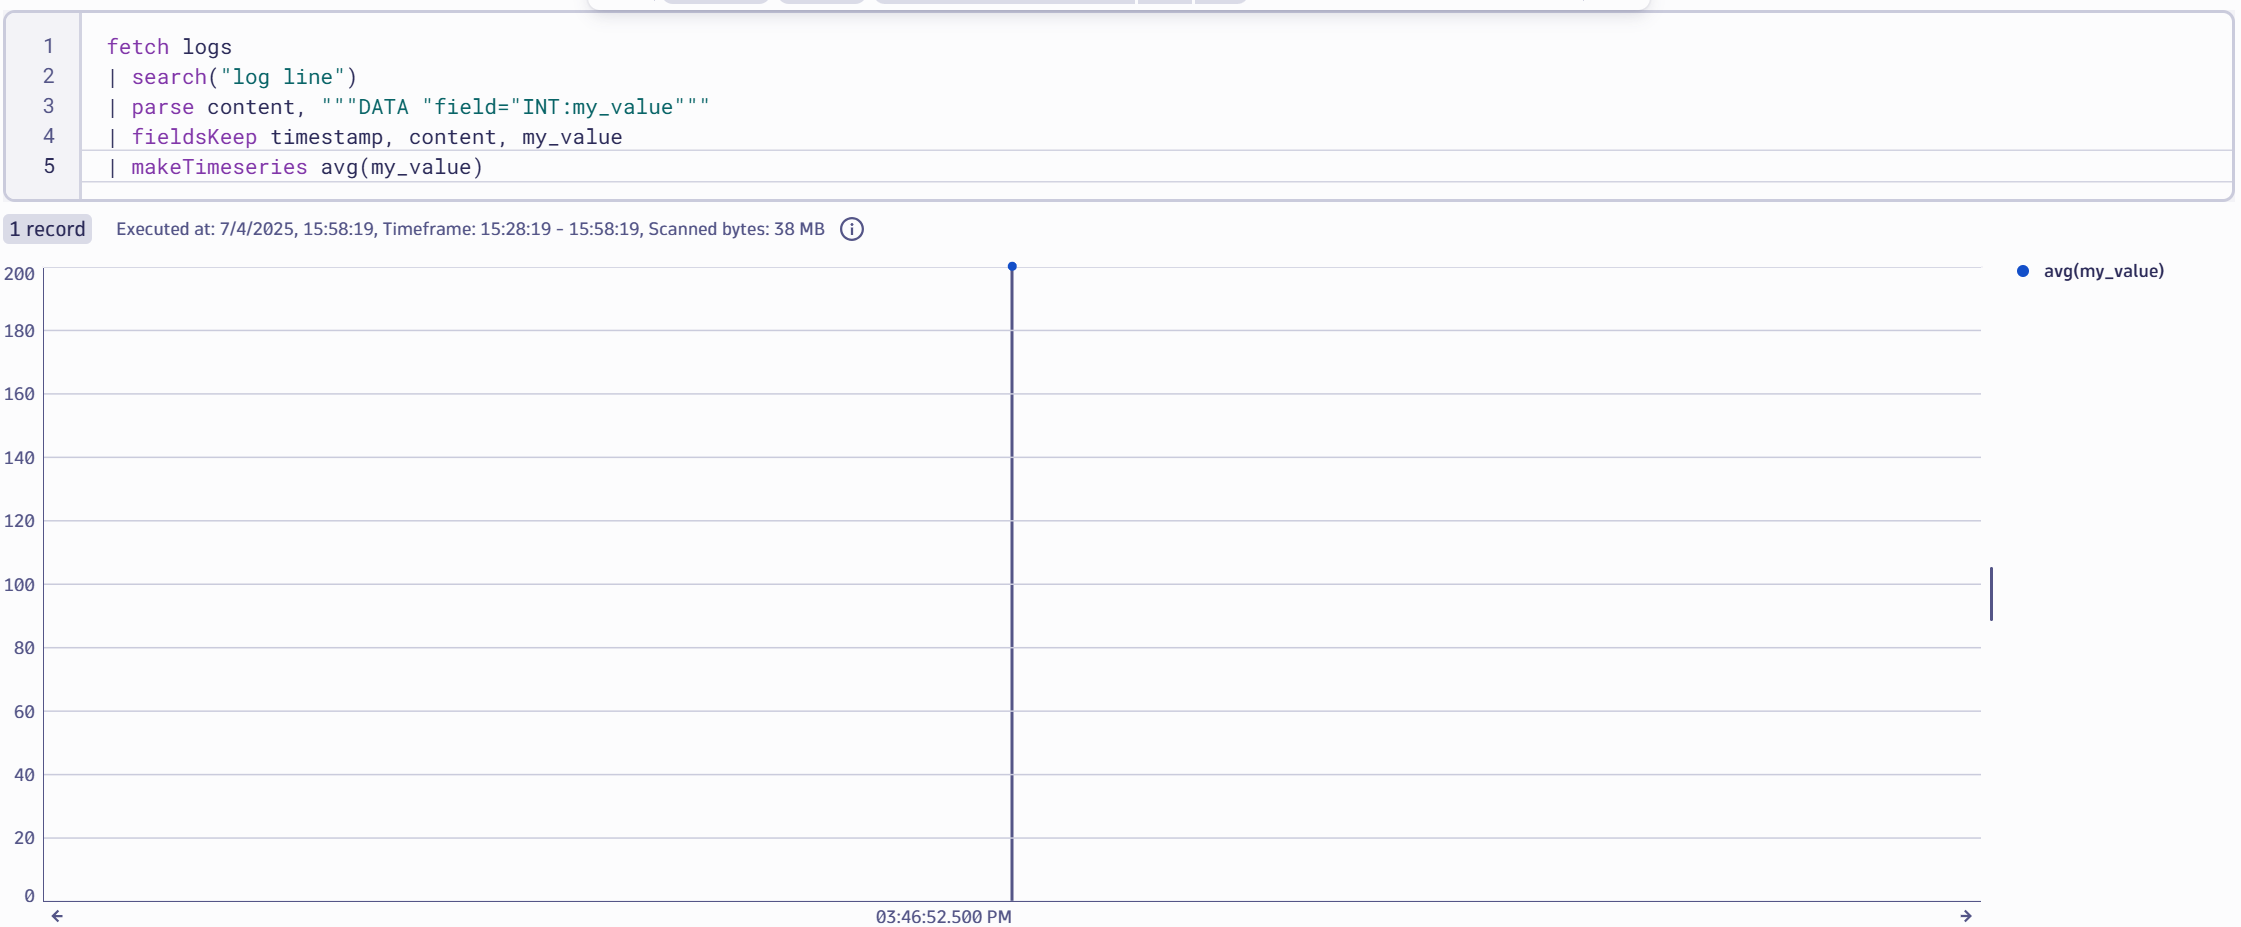Click the '1 record' badge
2241x927 pixels.
pyautogui.click(x=48, y=229)
